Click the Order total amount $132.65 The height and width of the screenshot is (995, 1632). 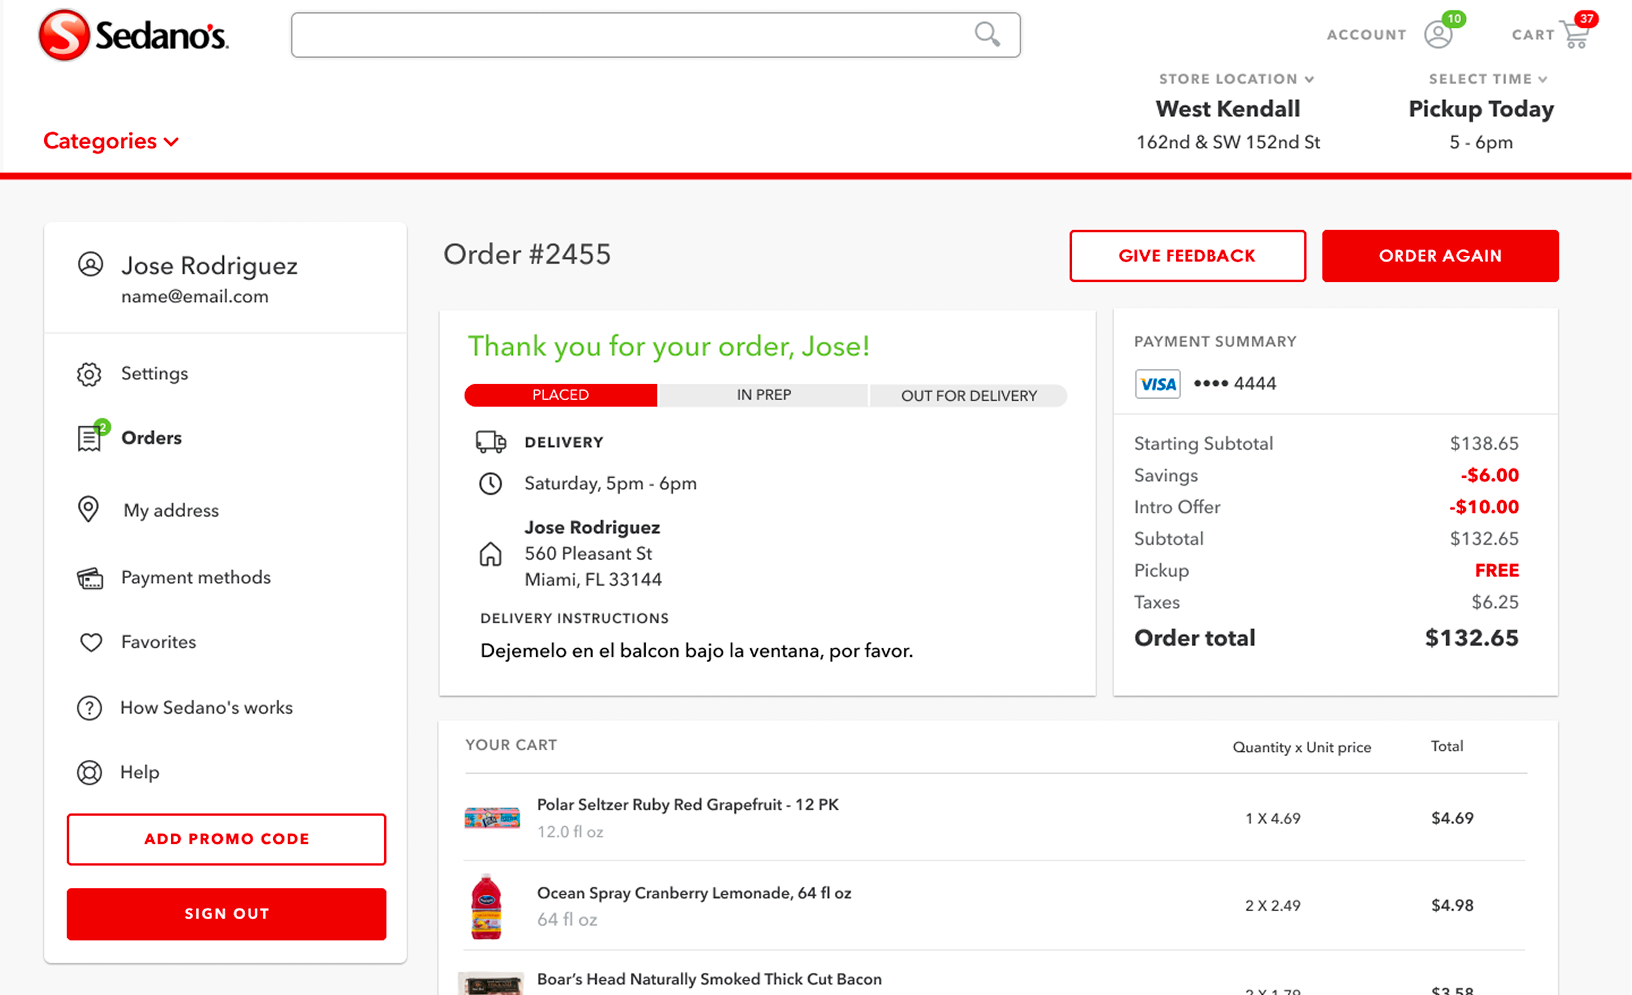tap(1471, 638)
